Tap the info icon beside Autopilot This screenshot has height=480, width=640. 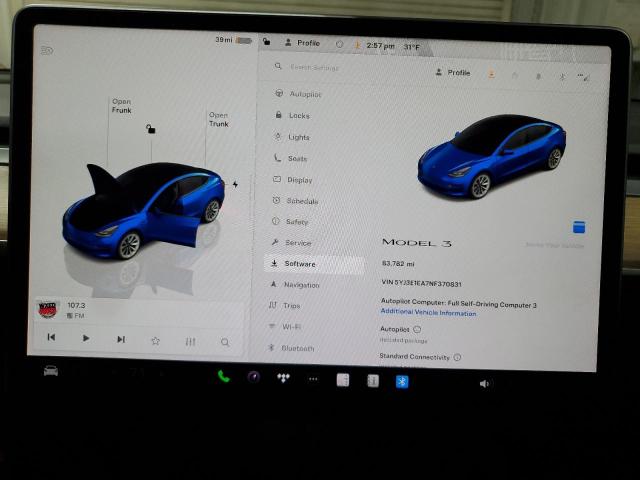coord(417,329)
